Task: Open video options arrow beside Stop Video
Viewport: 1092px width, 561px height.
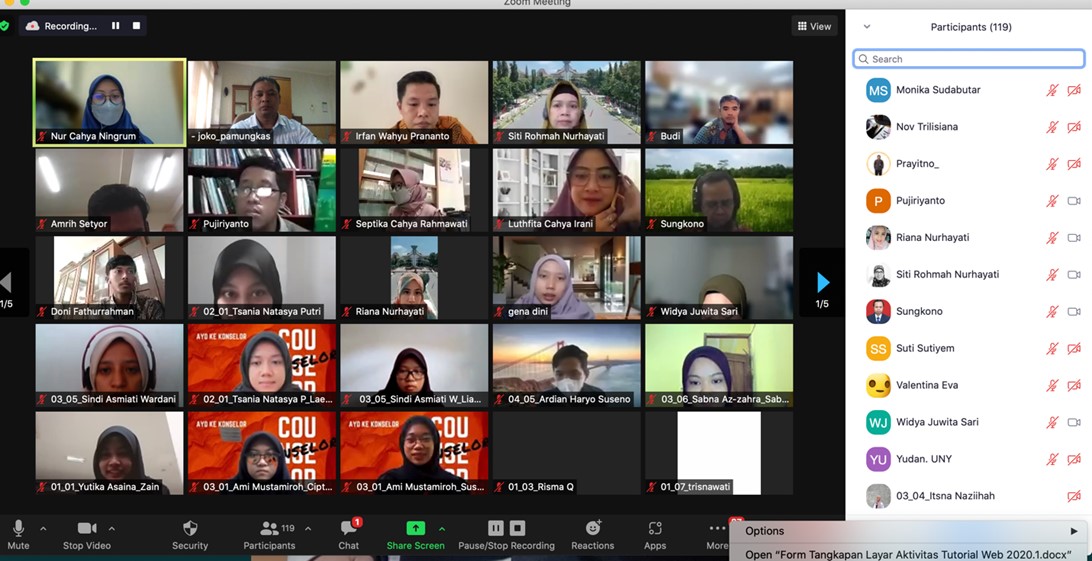Action: [111, 529]
